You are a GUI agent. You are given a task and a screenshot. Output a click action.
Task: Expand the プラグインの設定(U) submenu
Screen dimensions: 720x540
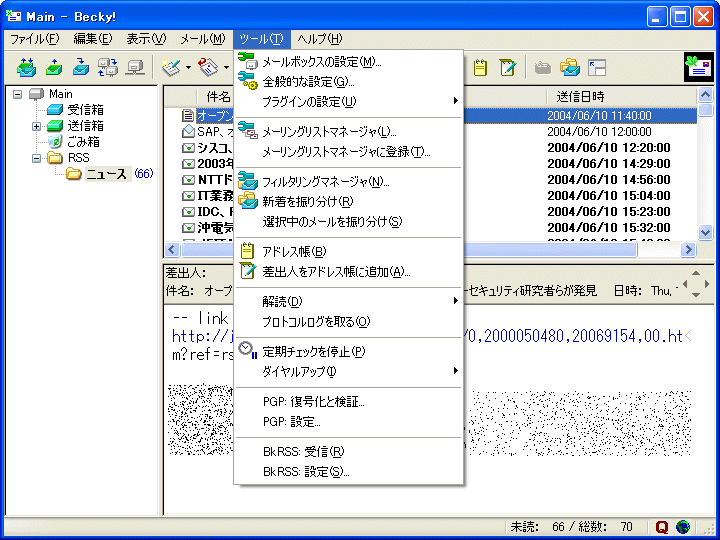pos(349,101)
